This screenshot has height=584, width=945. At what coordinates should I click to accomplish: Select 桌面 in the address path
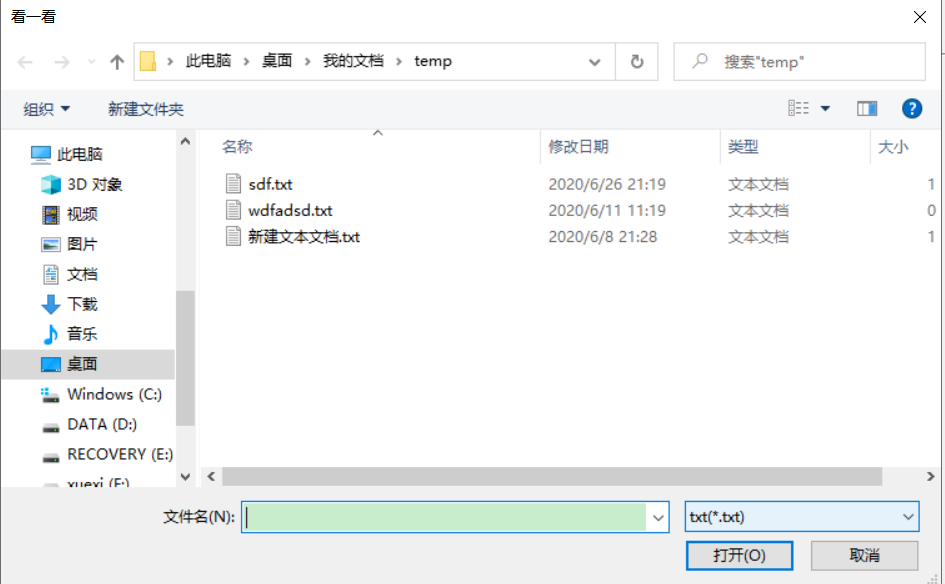point(277,61)
